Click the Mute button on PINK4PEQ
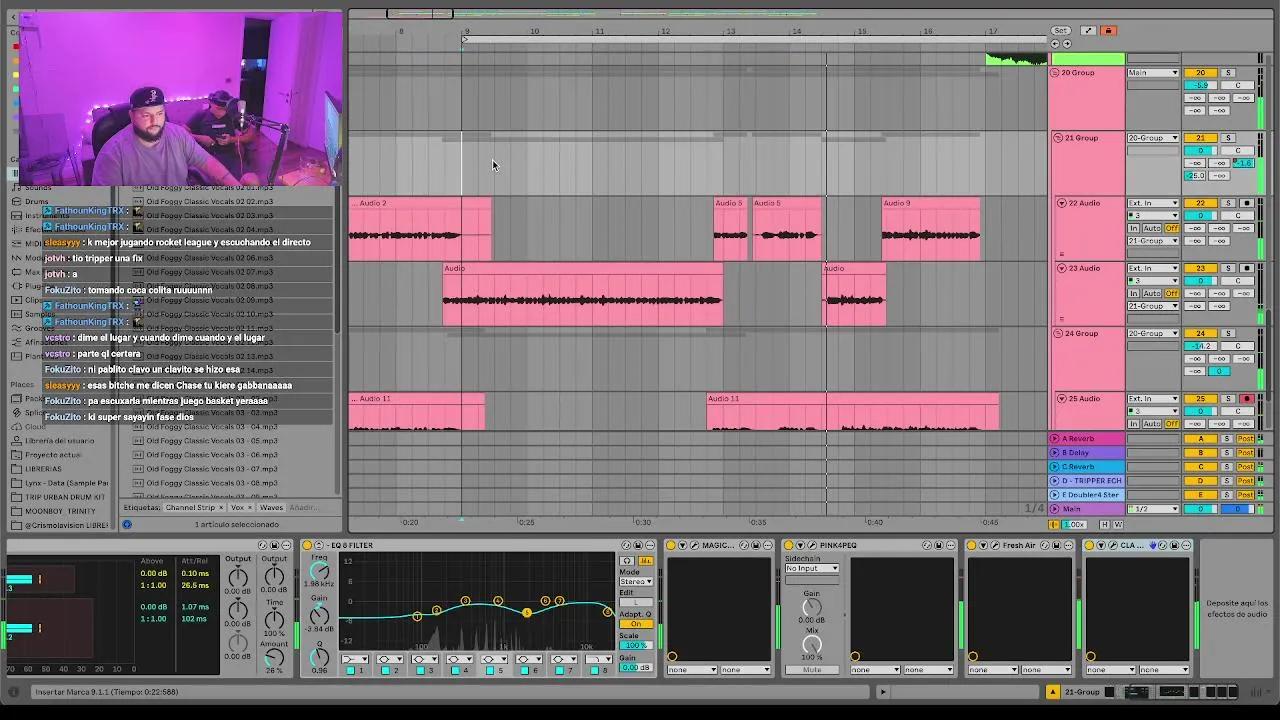Viewport: 1280px width, 720px height. tap(812, 668)
